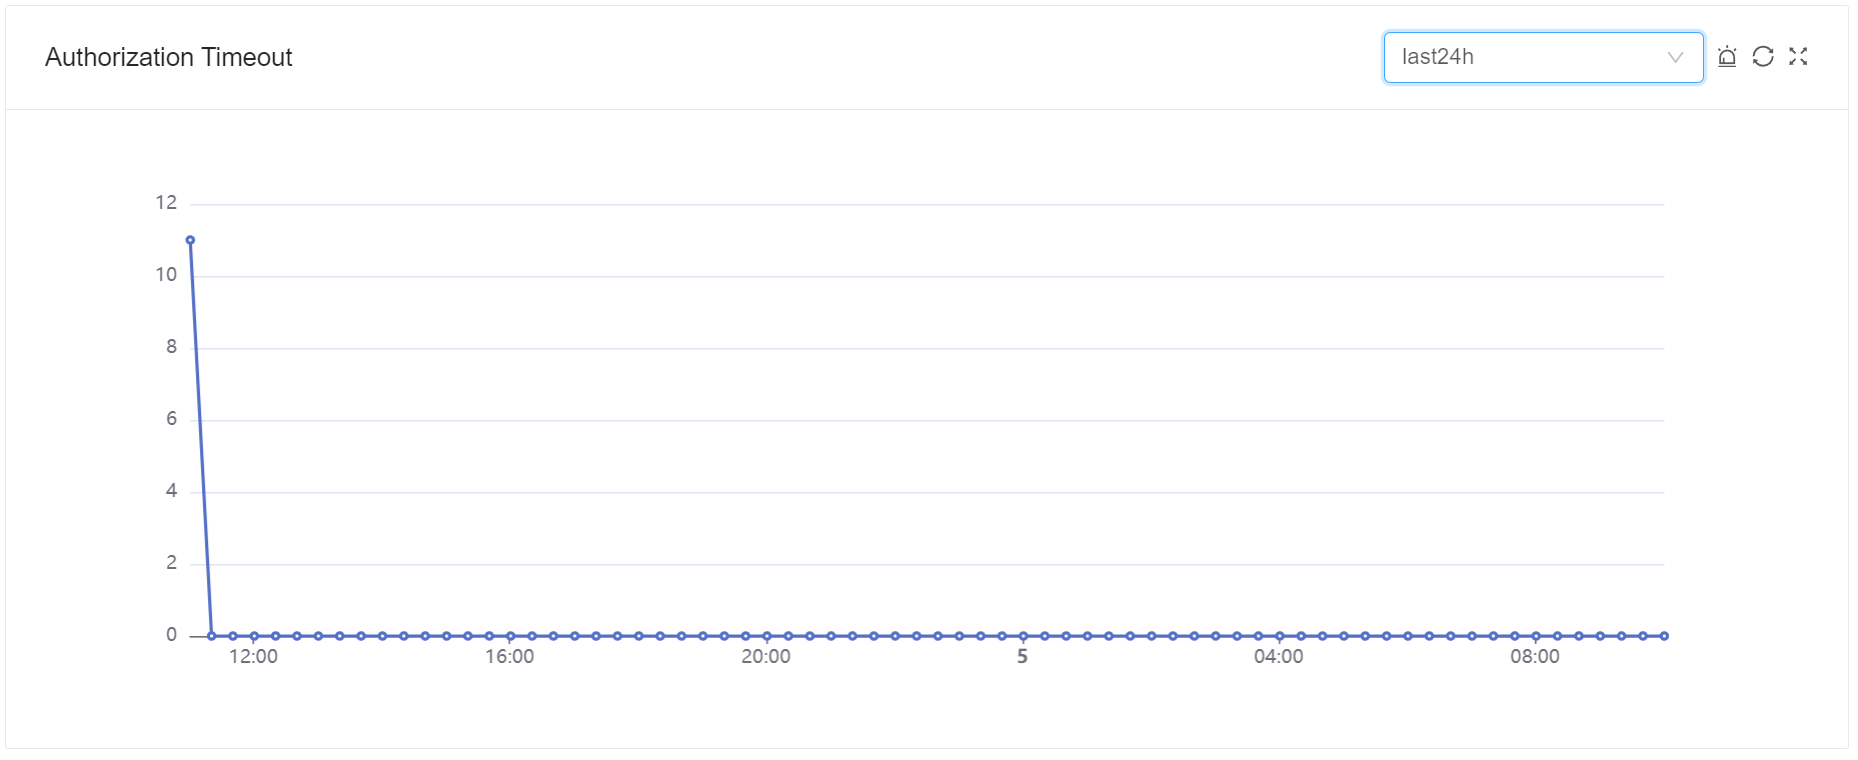The height and width of the screenshot is (760, 1858).
Task: Click the data point above the 12:00 label
Action: pyautogui.click(x=254, y=636)
